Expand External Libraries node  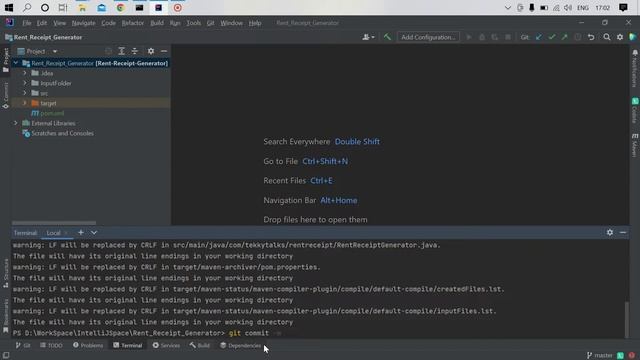coord(16,123)
